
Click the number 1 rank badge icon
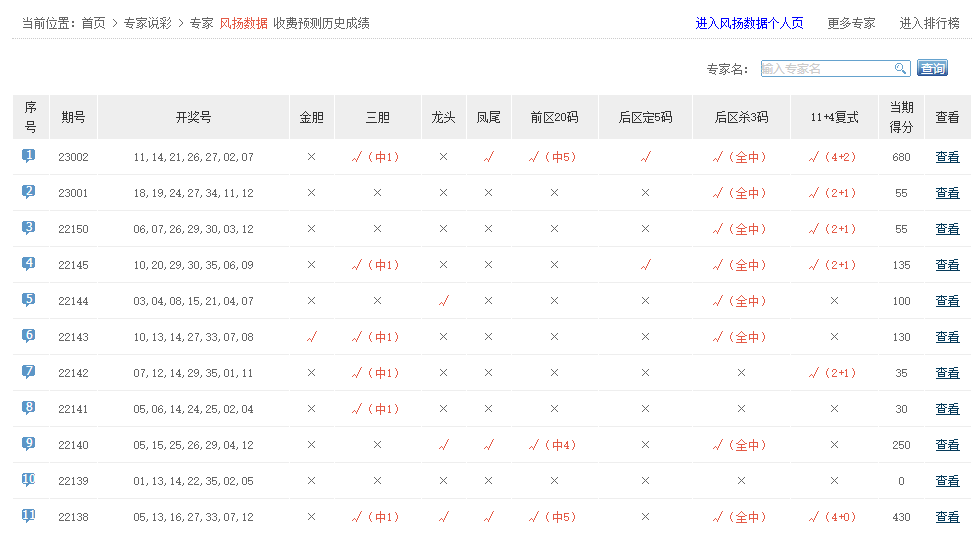tap(29, 156)
